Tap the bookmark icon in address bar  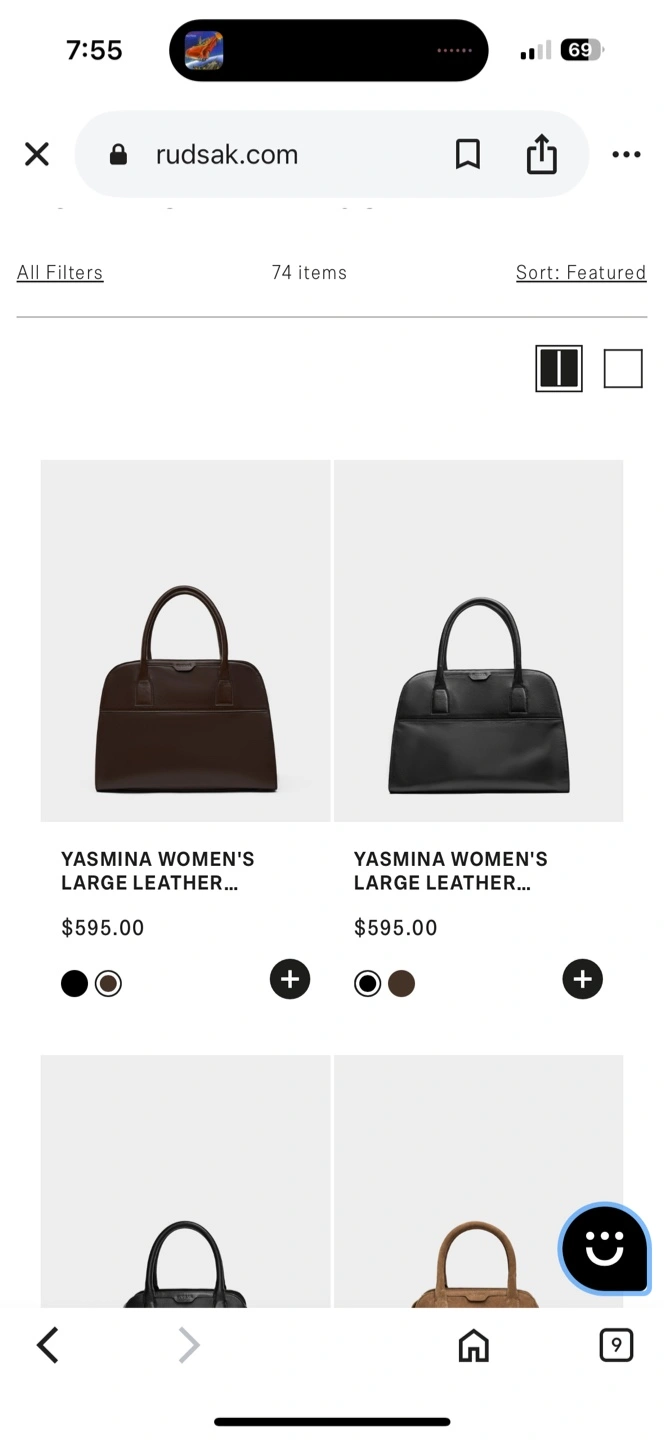tap(467, 154)
